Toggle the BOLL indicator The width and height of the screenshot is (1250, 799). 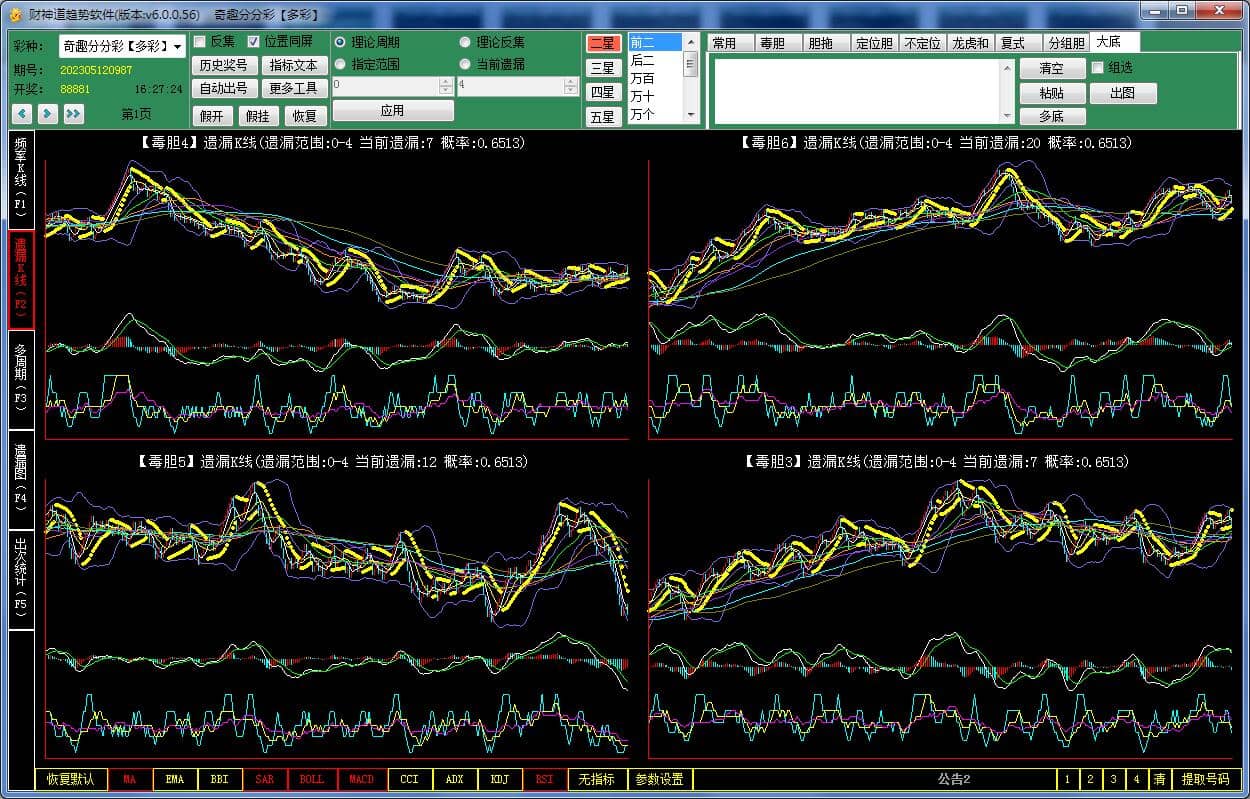pyautogui.click(x=311, y=779)
